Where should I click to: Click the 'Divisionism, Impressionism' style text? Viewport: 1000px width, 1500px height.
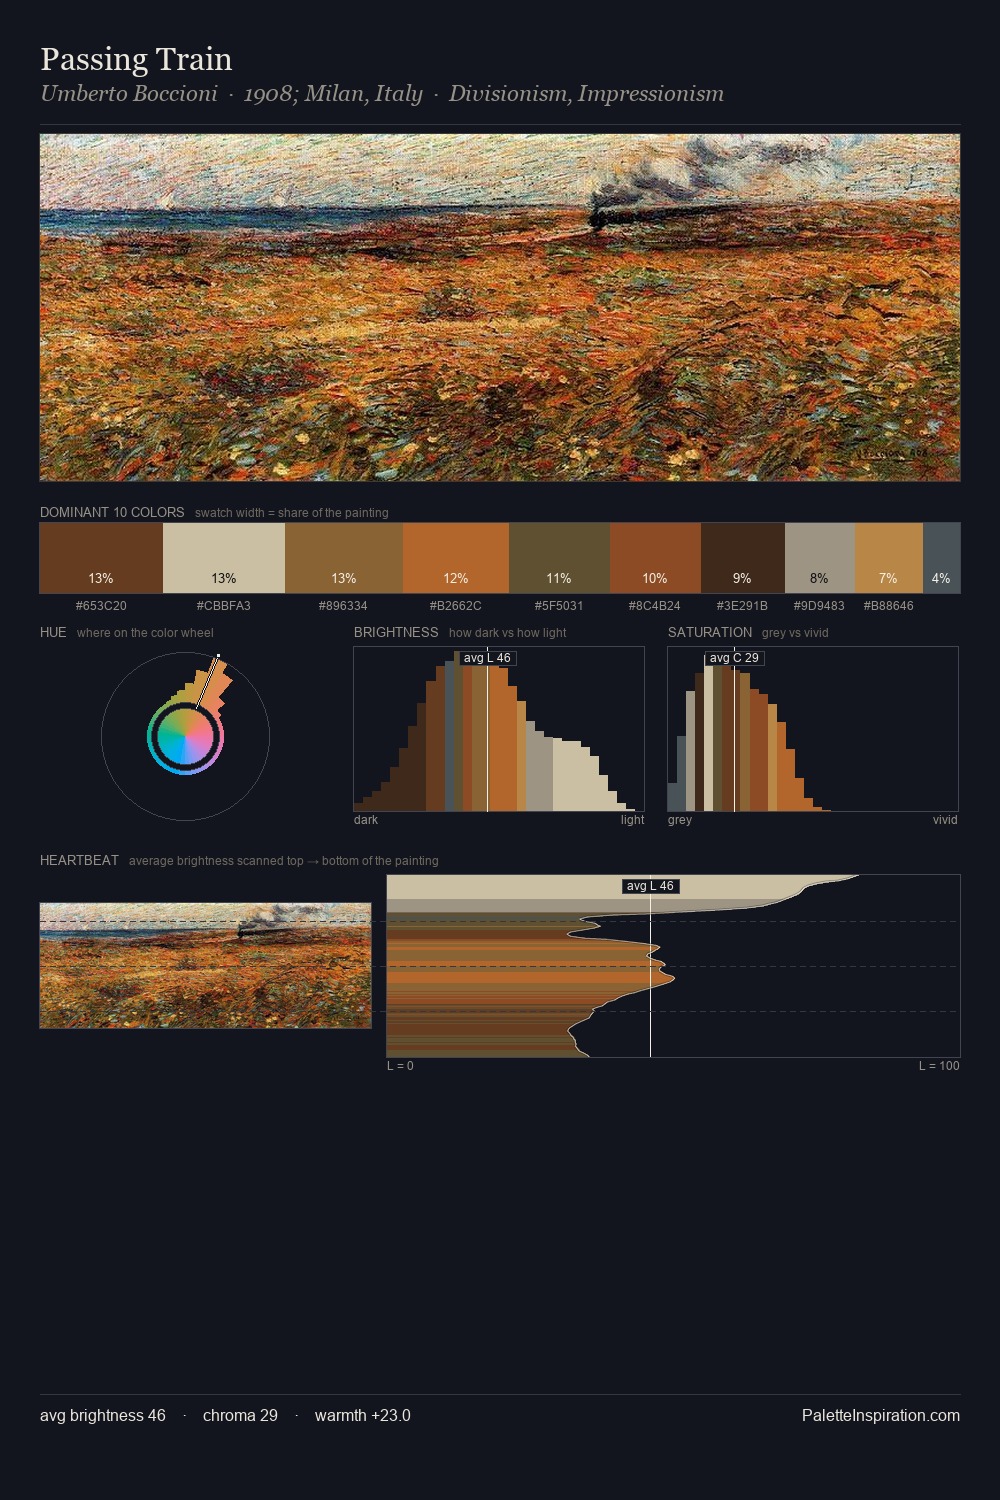(586, 94)
